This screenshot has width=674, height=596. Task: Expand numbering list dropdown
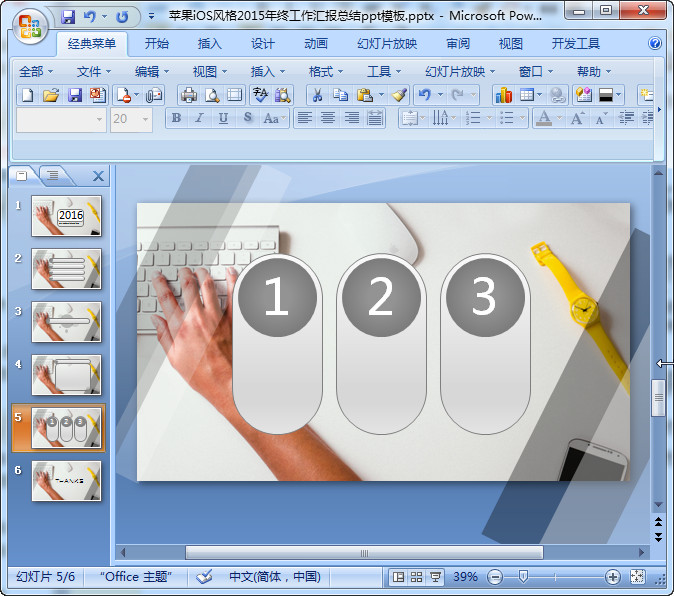pyautogui.click(x=489, y=118)
